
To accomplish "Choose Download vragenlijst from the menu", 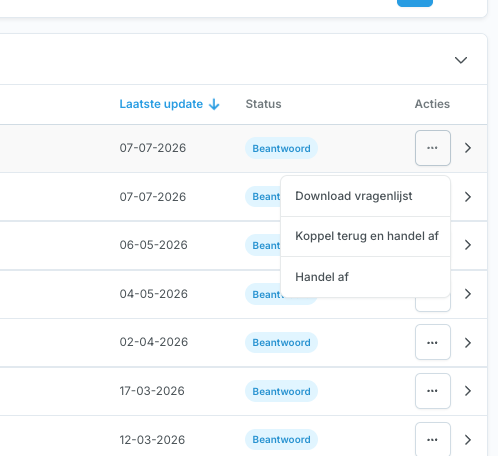I will point(366,196).
